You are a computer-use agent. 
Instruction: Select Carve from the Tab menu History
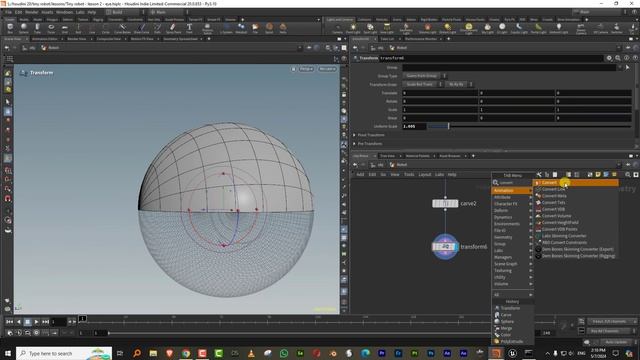(513, 315)
